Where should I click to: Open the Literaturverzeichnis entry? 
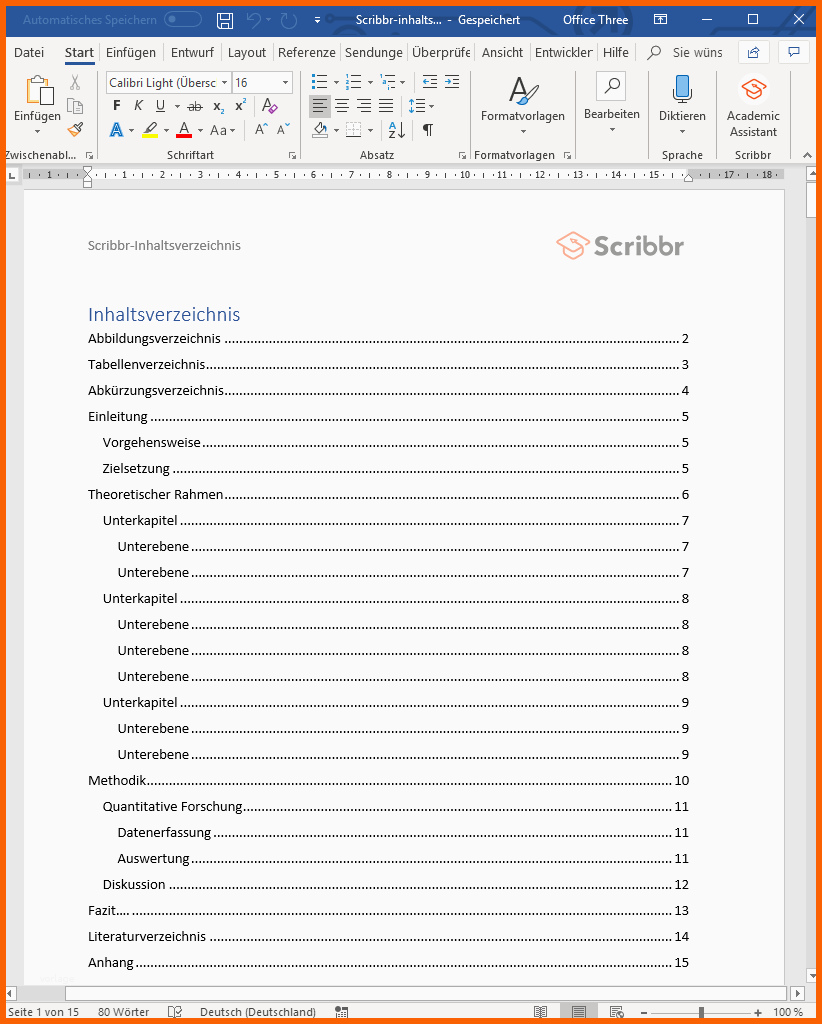click(x=388, y=936)
